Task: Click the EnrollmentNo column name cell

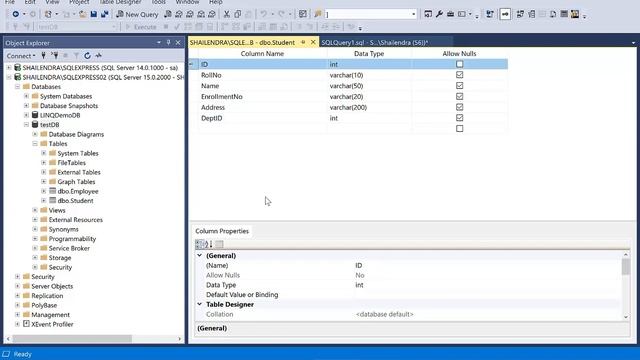Action: [x=262, y=97]
